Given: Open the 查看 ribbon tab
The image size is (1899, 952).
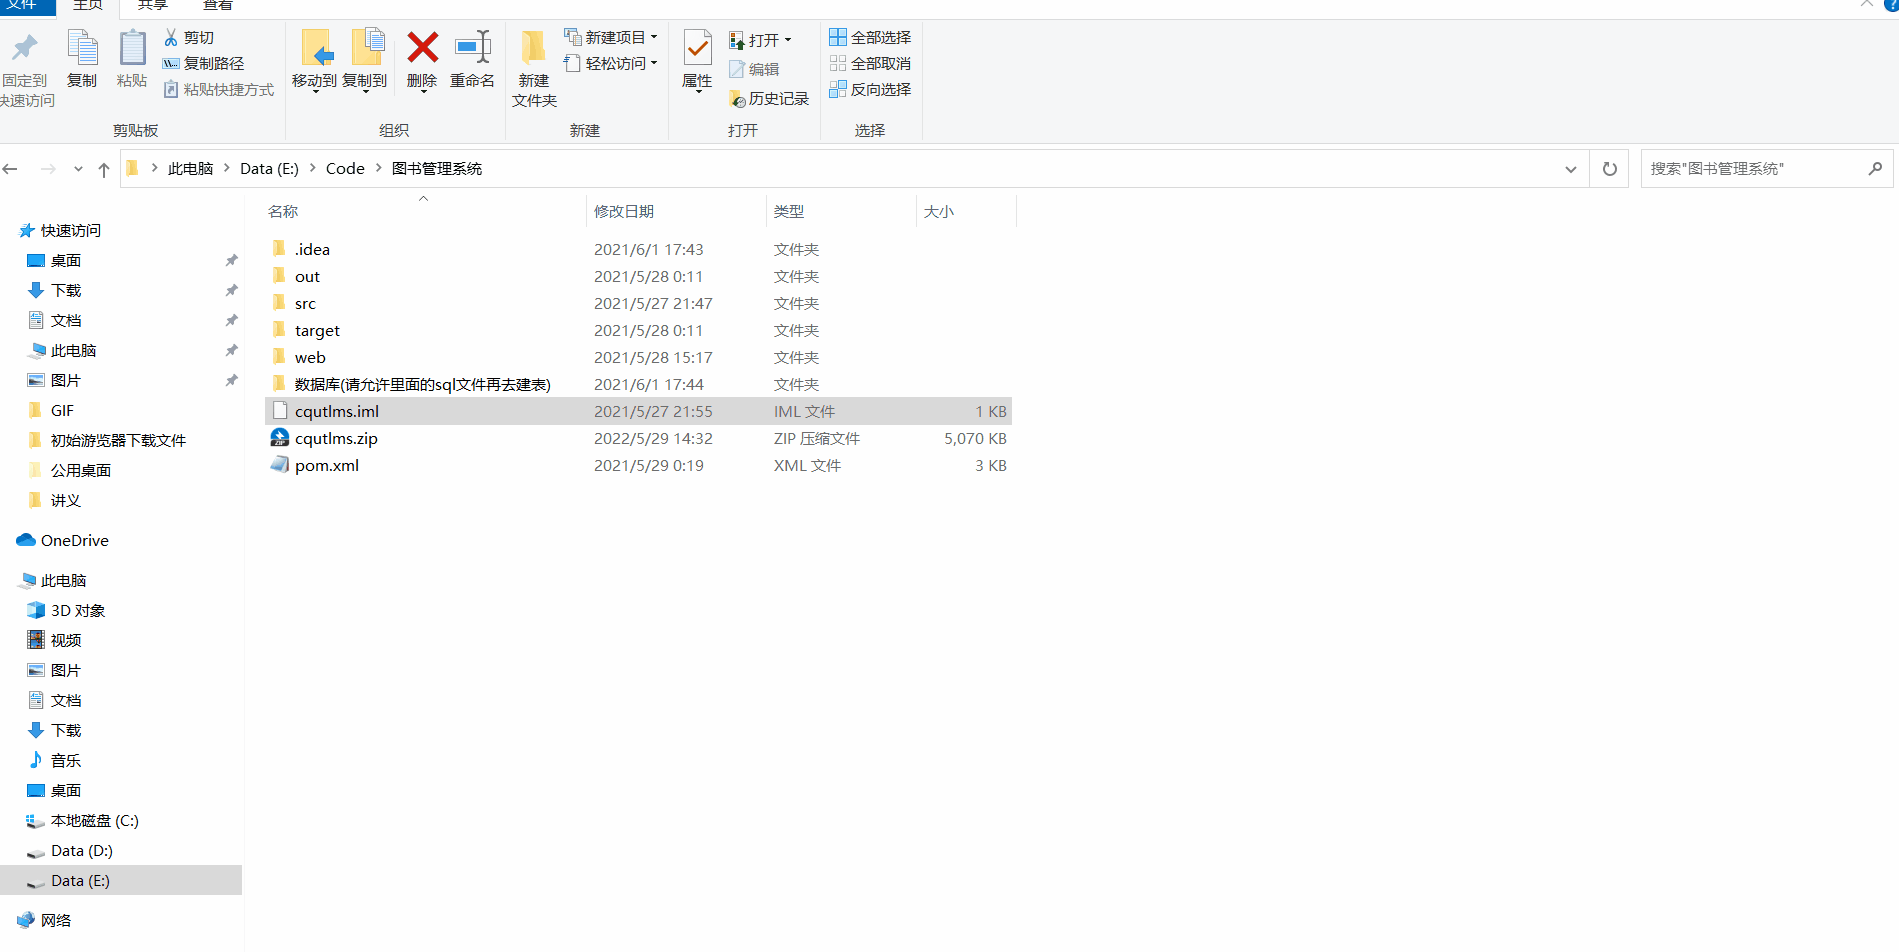Looking at the screenshot, I should click(217, 5).
